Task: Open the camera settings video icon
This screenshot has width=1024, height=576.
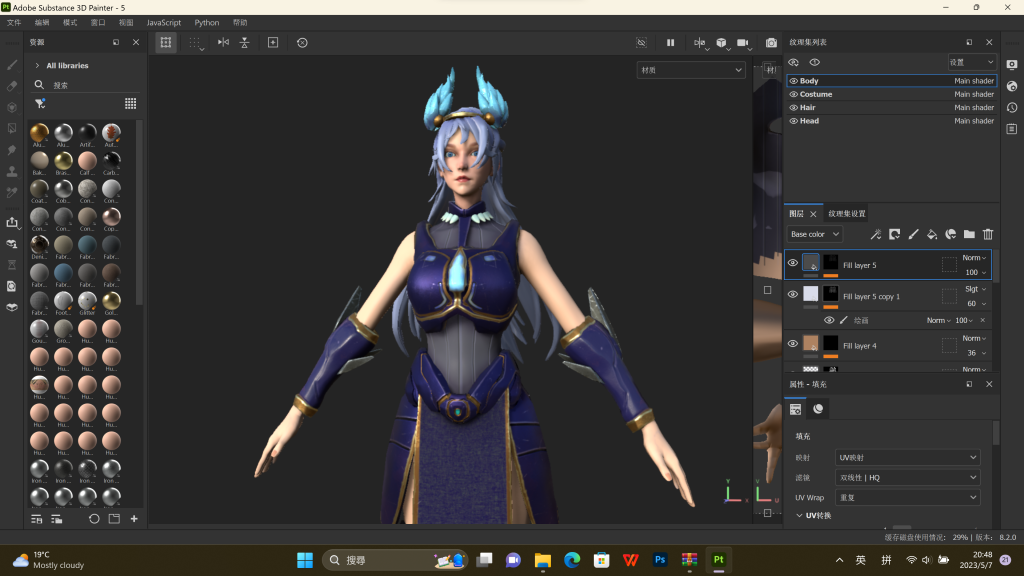Action: click(x=743, y=42)
